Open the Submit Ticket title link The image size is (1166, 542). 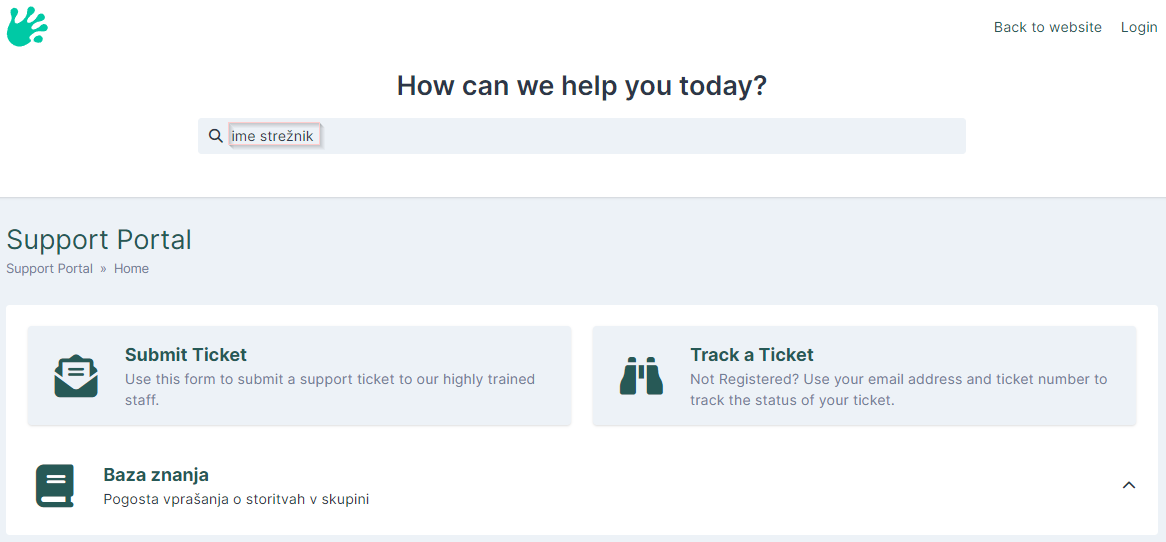(186, 355)
